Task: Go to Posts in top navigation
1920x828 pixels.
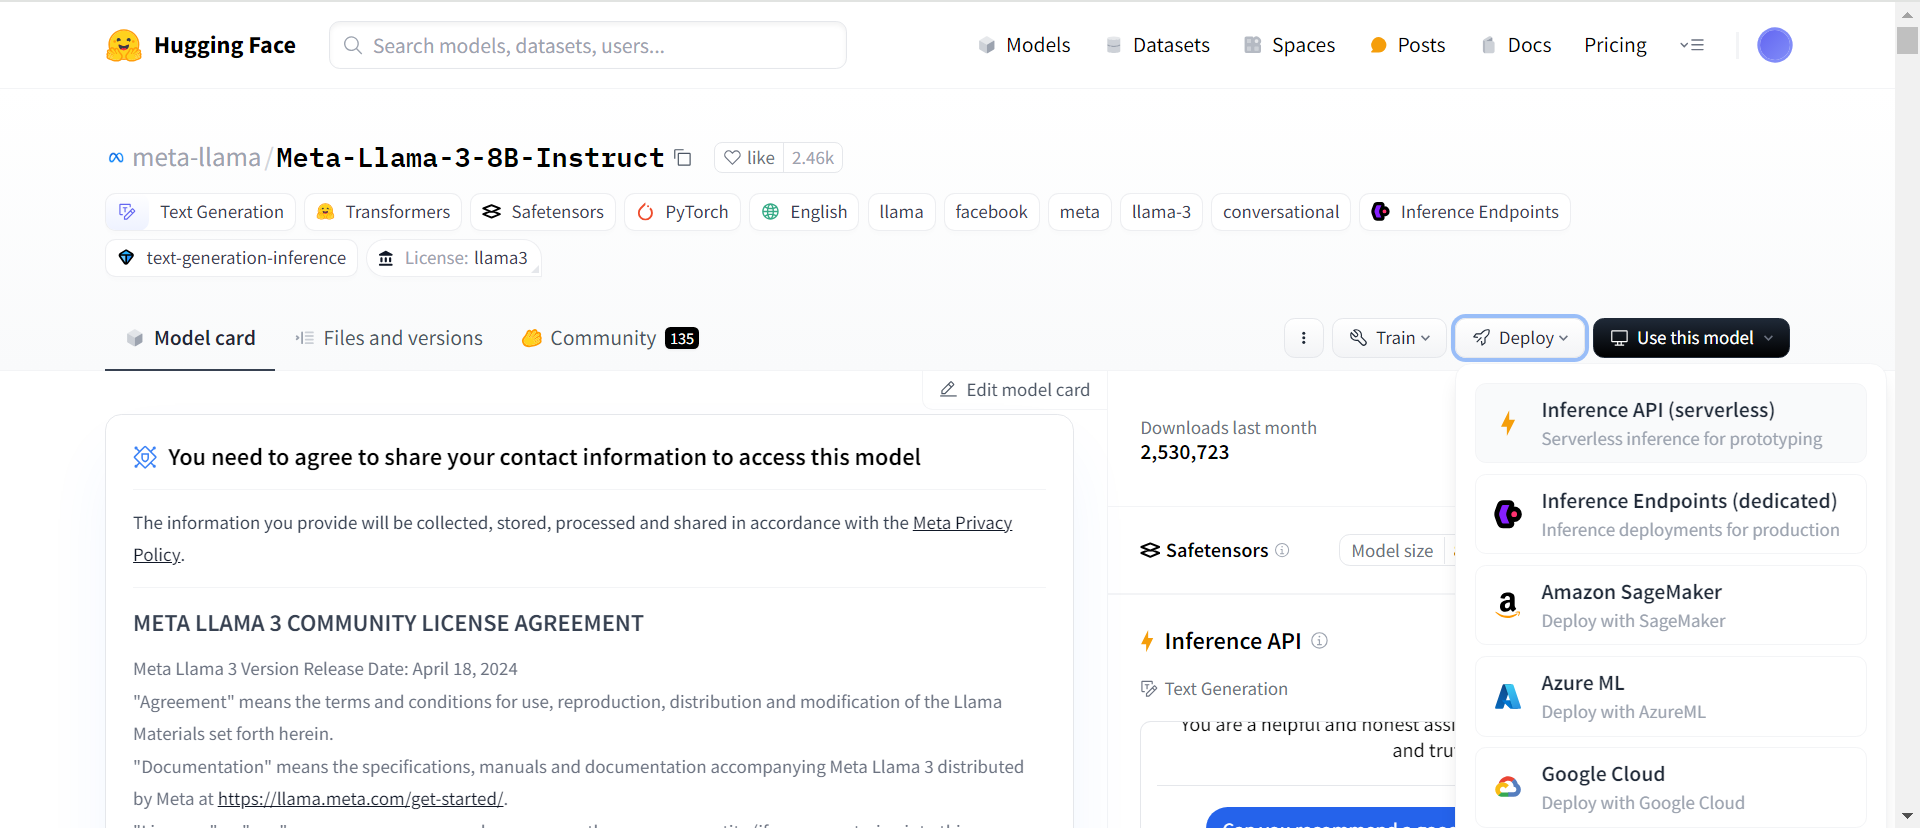Action: click(1407, 45)
